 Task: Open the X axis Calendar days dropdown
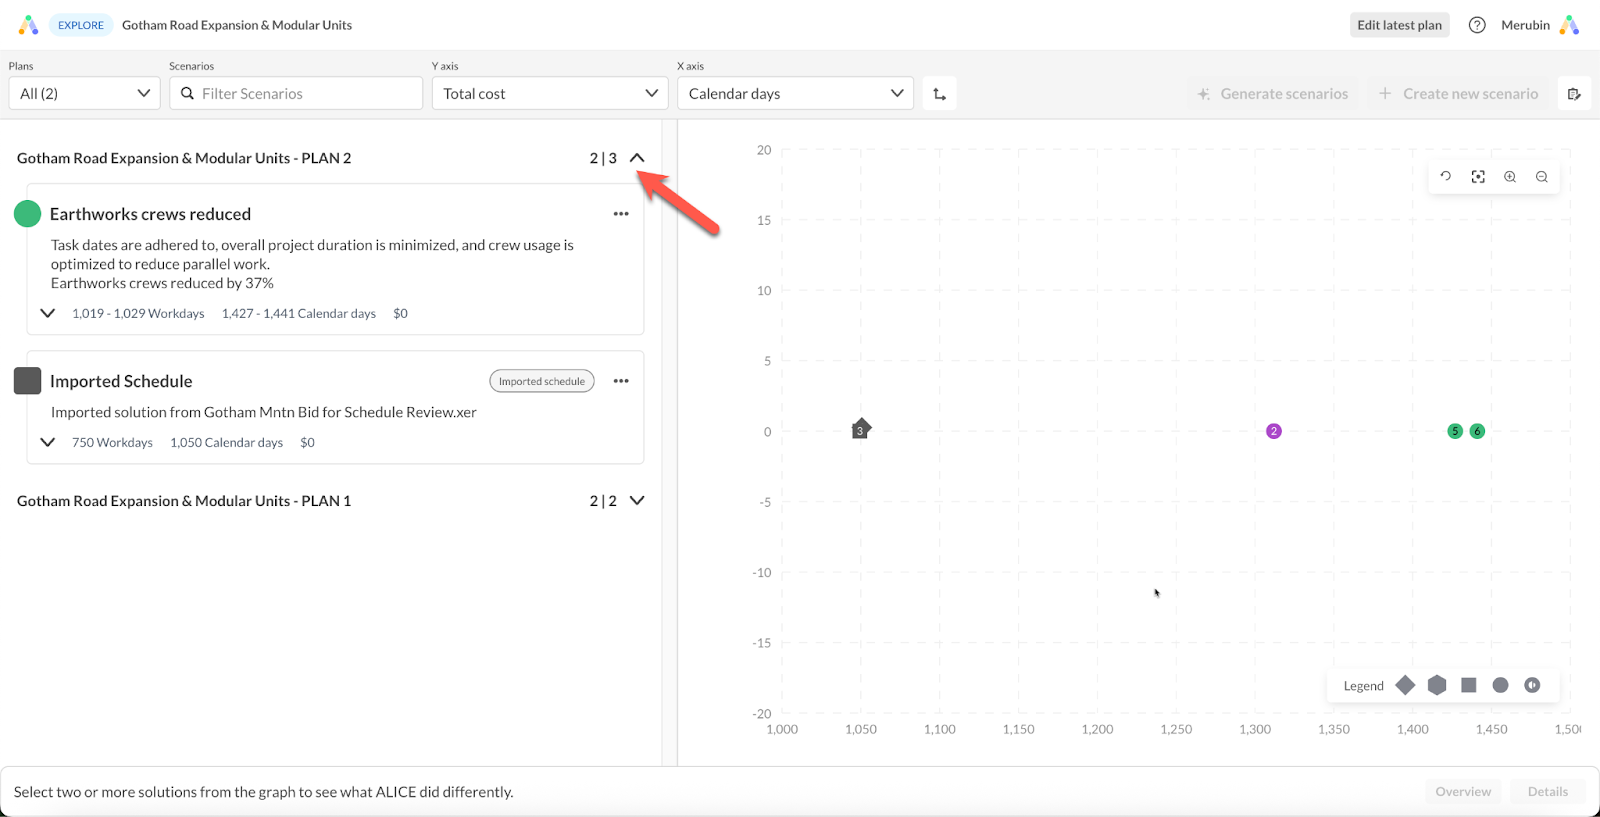(x=795, y=94)
